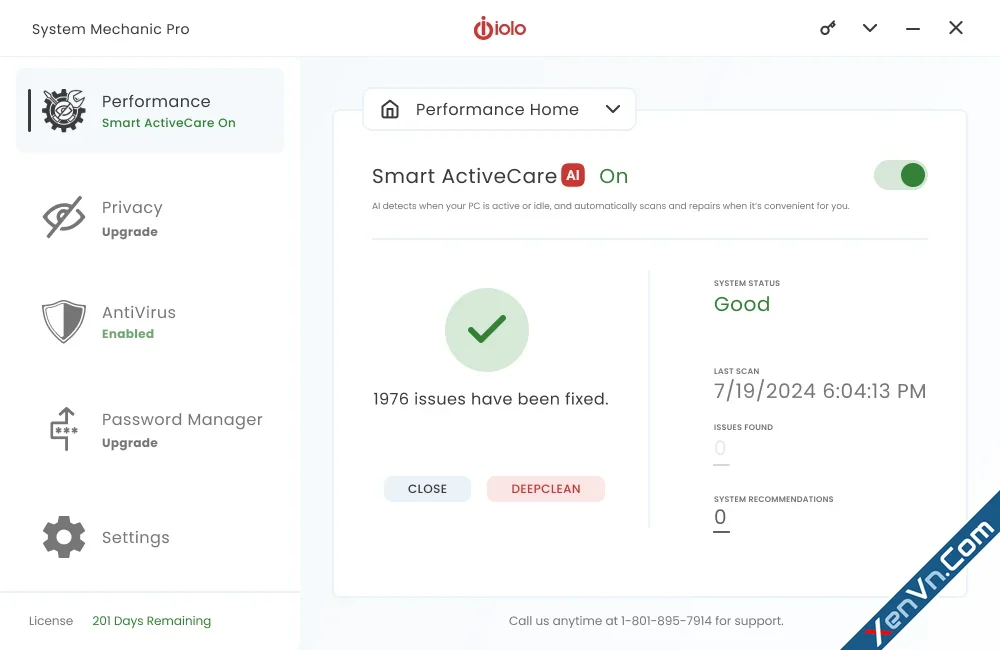
Task: Open the title bar chevron menu
Action: [x=870, y=28]
